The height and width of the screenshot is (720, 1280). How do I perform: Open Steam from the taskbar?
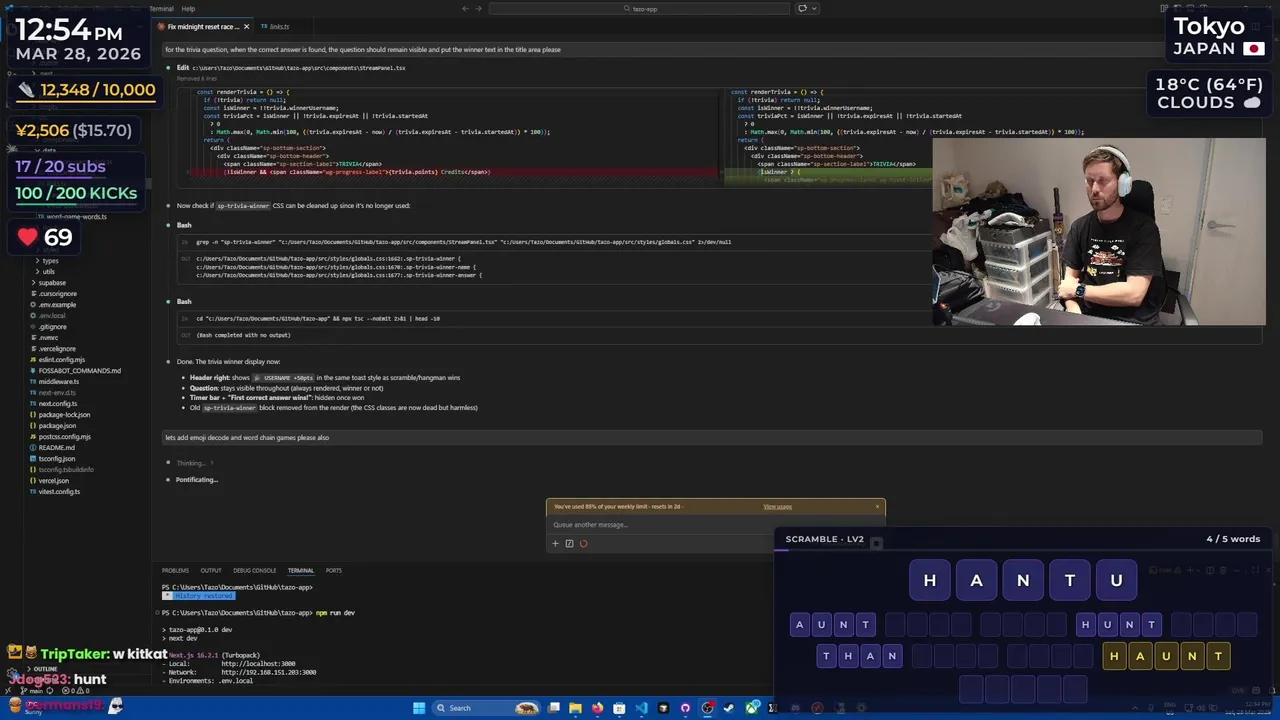pyautogui.click(x=729, y=708)
